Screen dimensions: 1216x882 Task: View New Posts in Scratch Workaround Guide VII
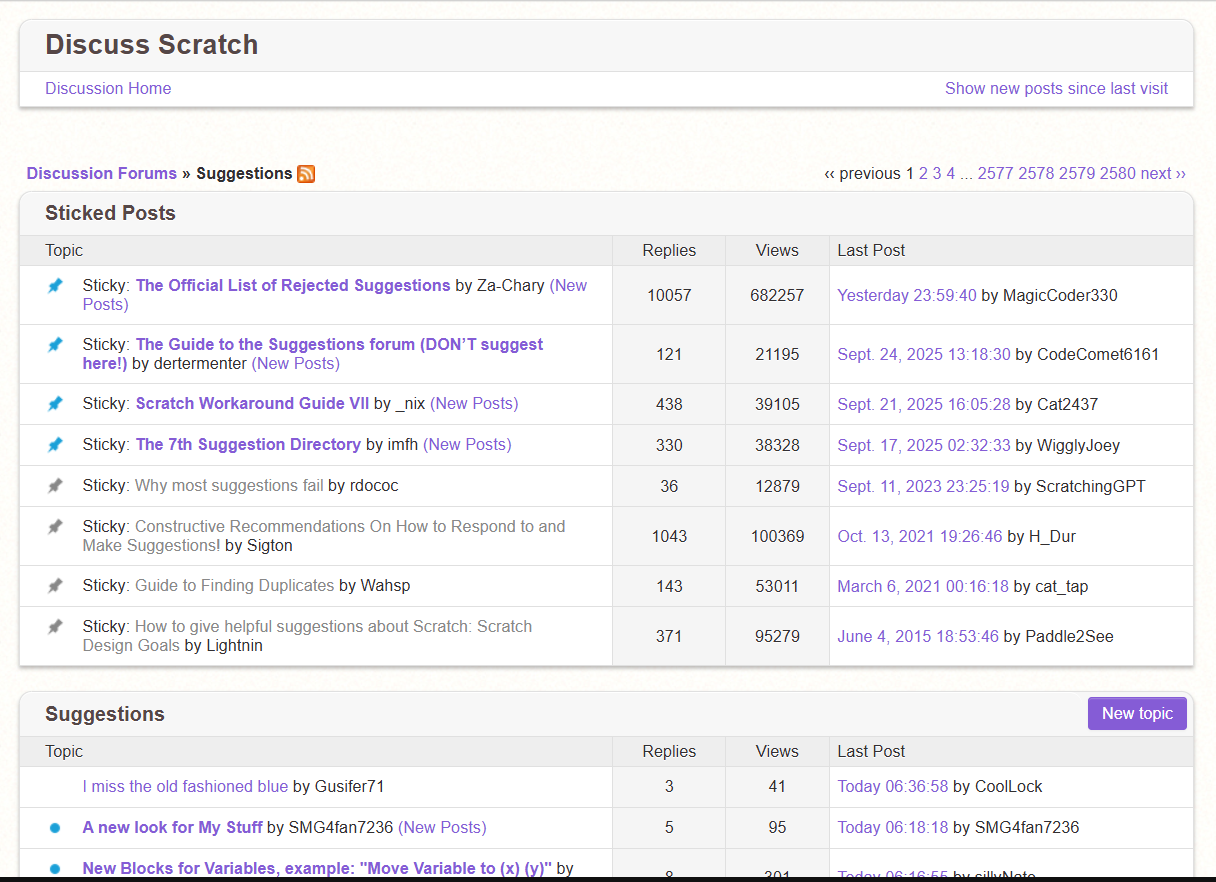474,403
